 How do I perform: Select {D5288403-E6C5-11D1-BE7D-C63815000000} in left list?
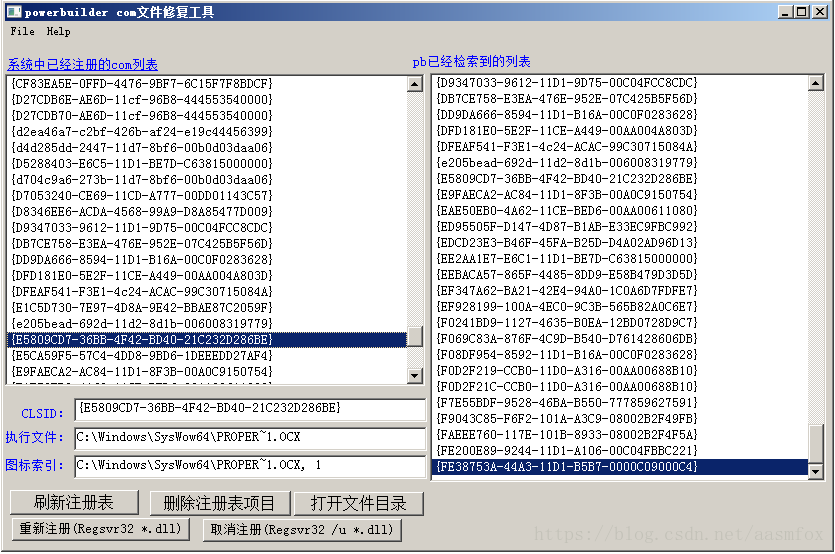coord(207,164)
